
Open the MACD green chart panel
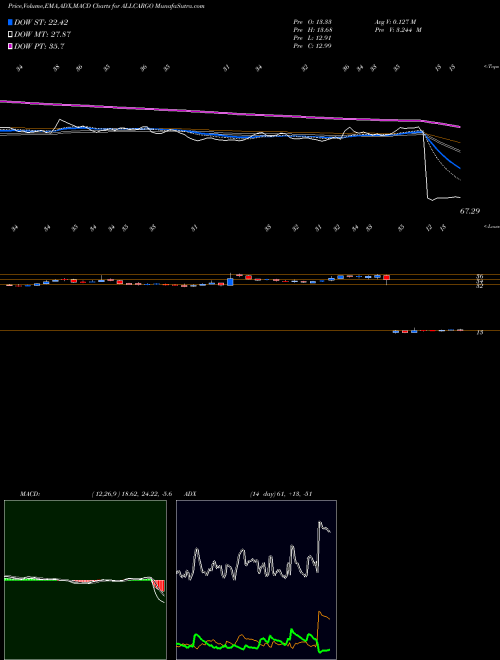tap(85, 580)
